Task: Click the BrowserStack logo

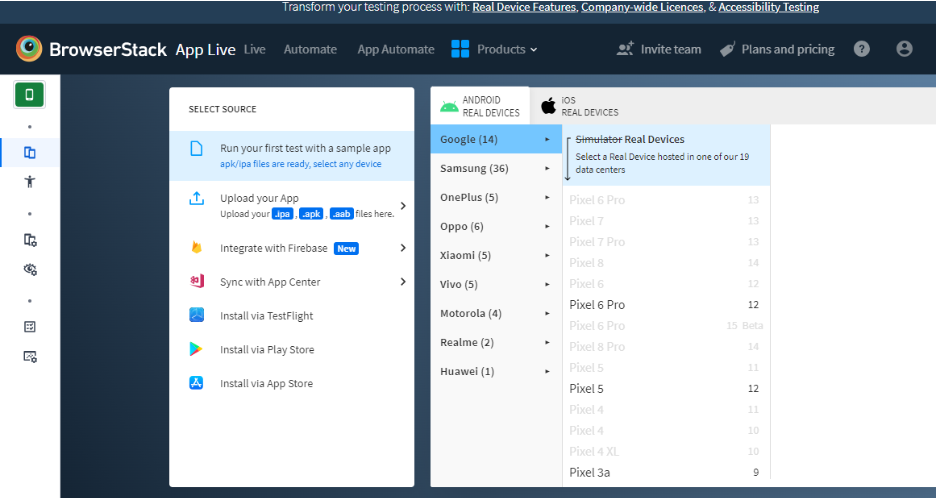Action: 29,49
